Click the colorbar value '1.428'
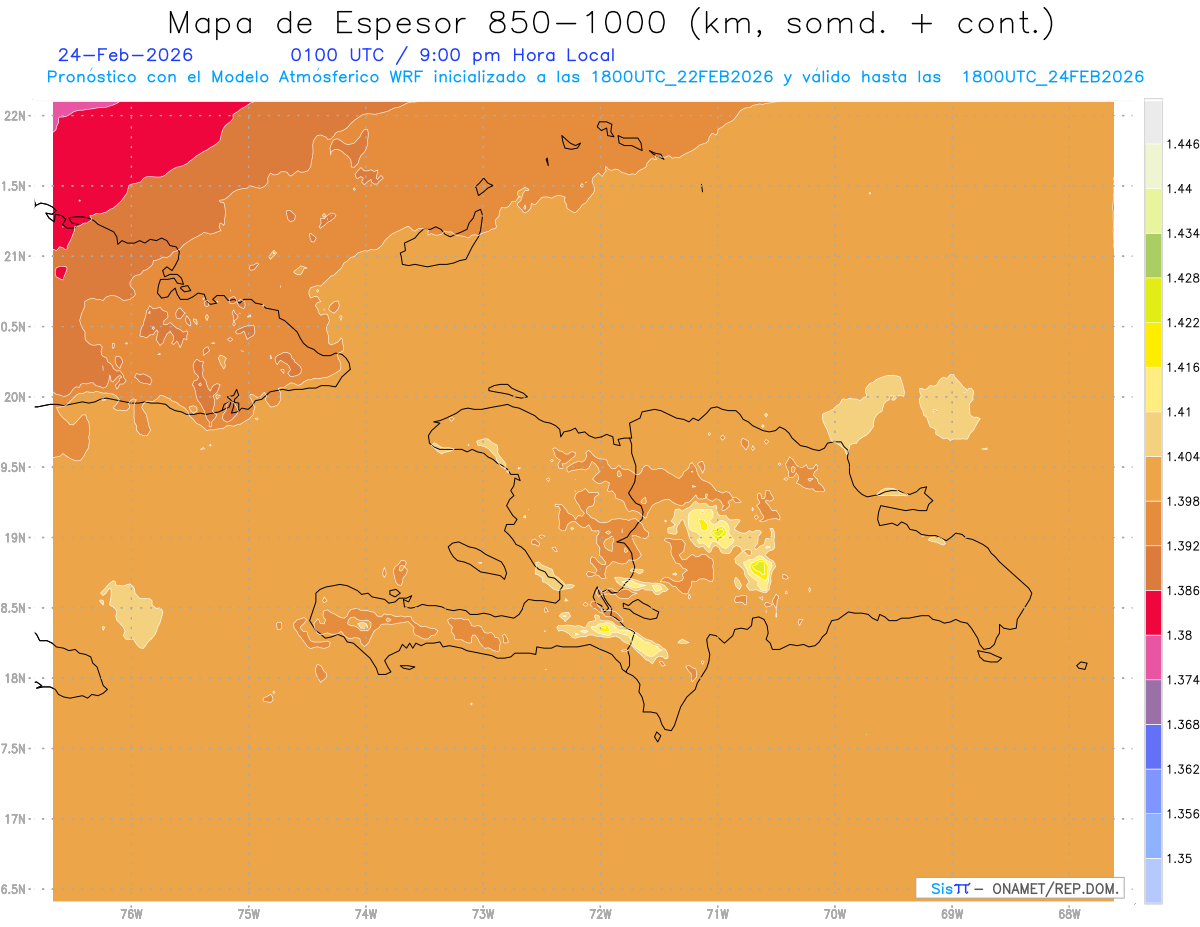Image resolution: width=1200 pixels, height=927 pixels. point(1184,278)
